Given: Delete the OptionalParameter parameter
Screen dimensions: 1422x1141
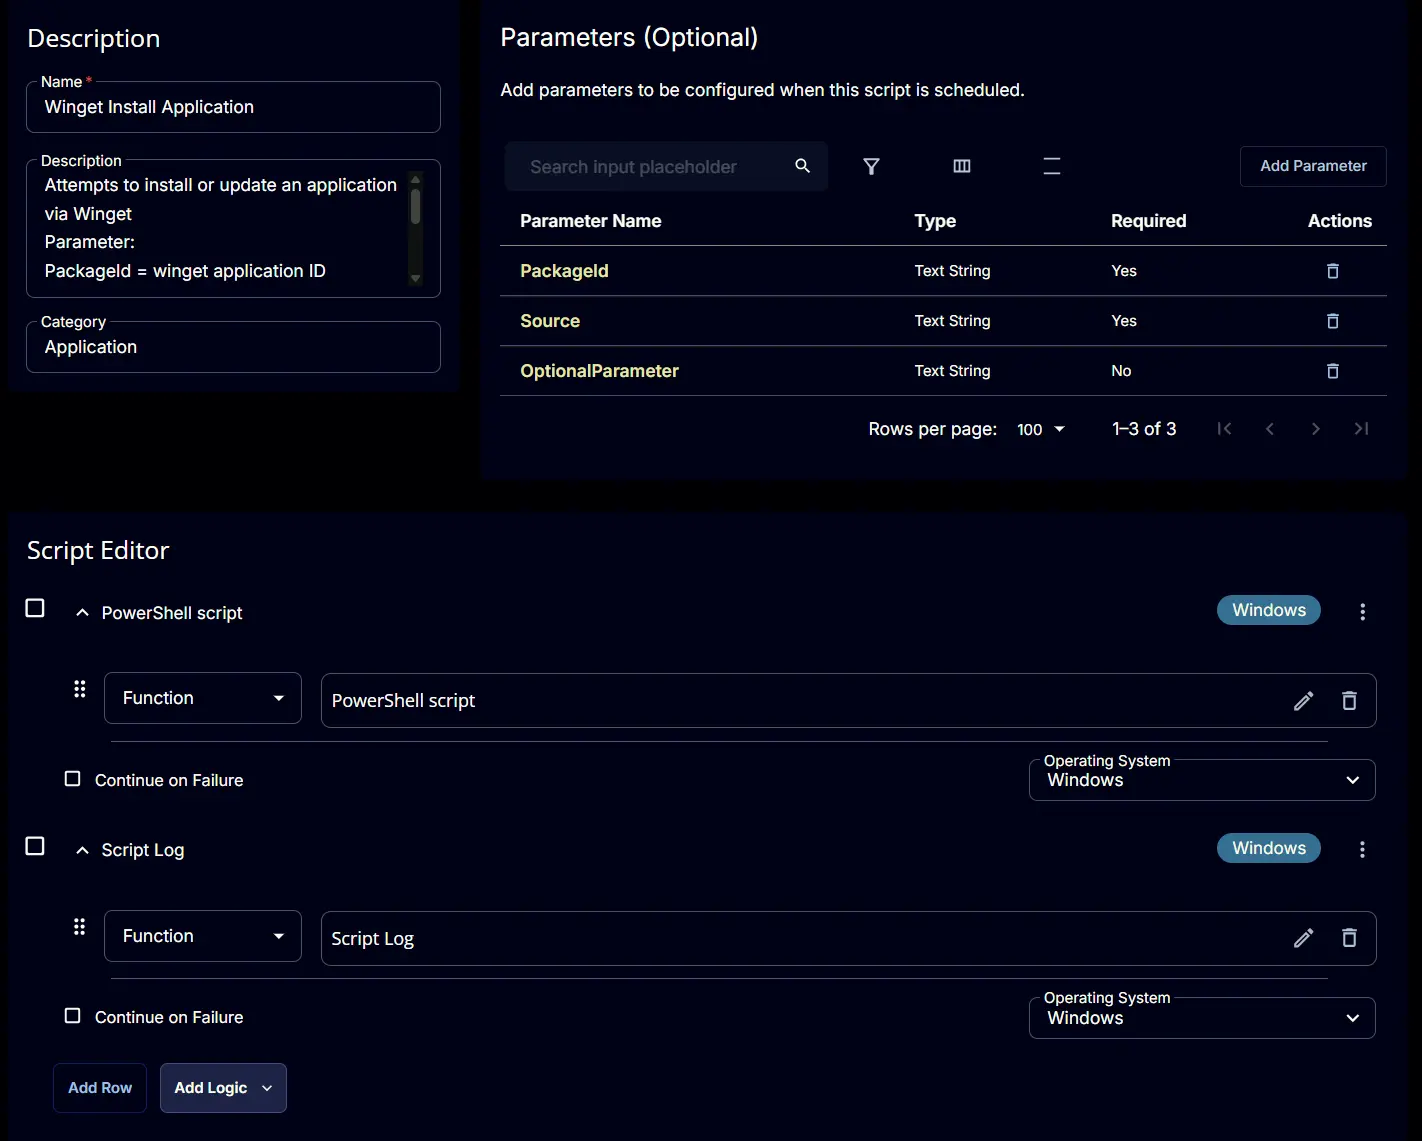Looking at the screenshot, I should pyautogui.click(x=1332, y=371).
